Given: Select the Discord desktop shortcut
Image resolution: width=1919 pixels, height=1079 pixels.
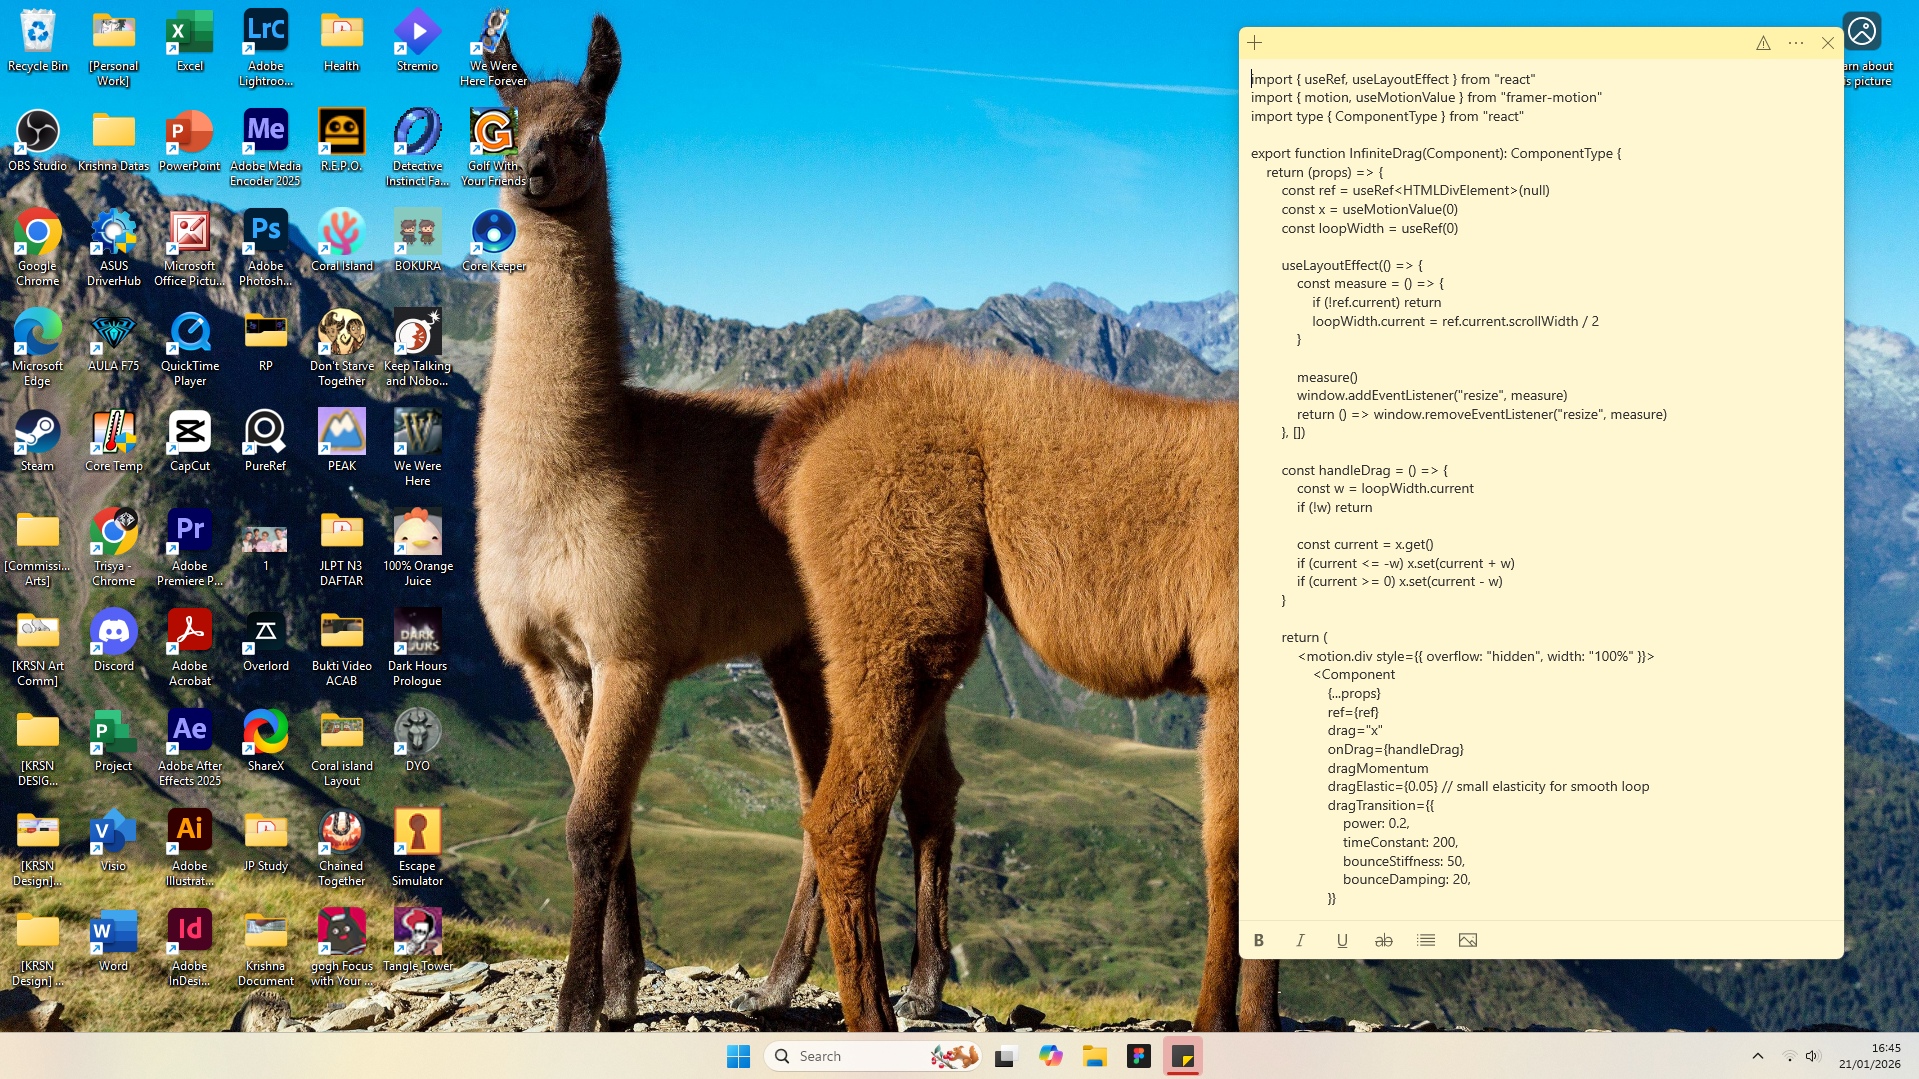Looking at the screenshot, I should coord(114,640).
